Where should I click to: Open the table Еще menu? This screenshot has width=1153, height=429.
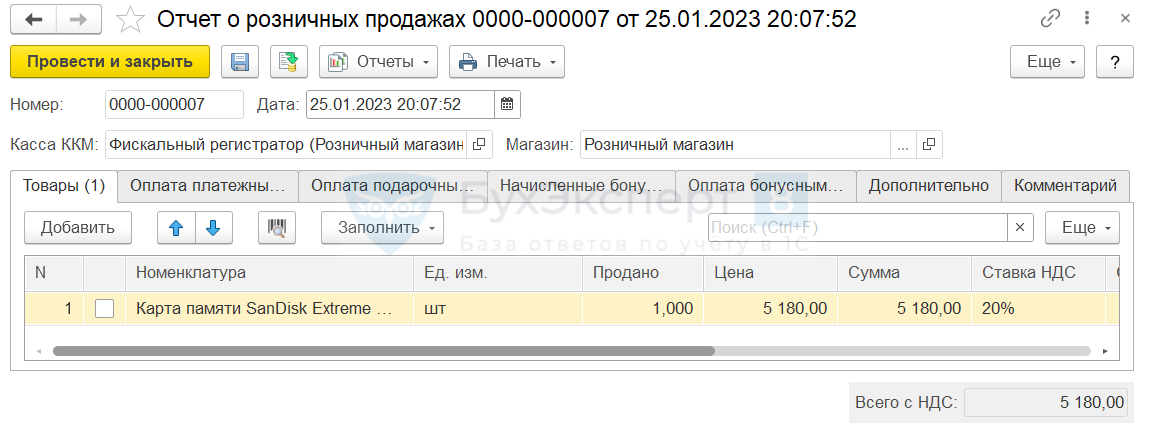(x=1082, y=227)
